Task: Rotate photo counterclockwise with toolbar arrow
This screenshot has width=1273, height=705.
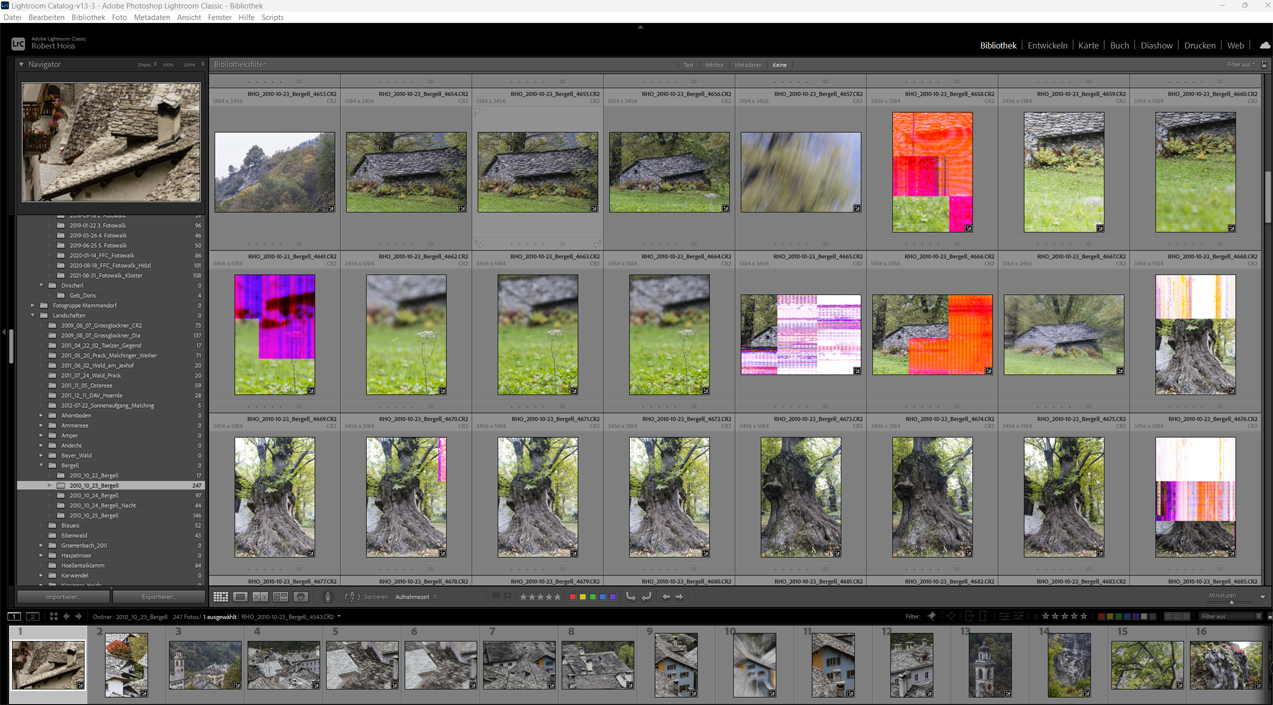Action: coord(630,597)
